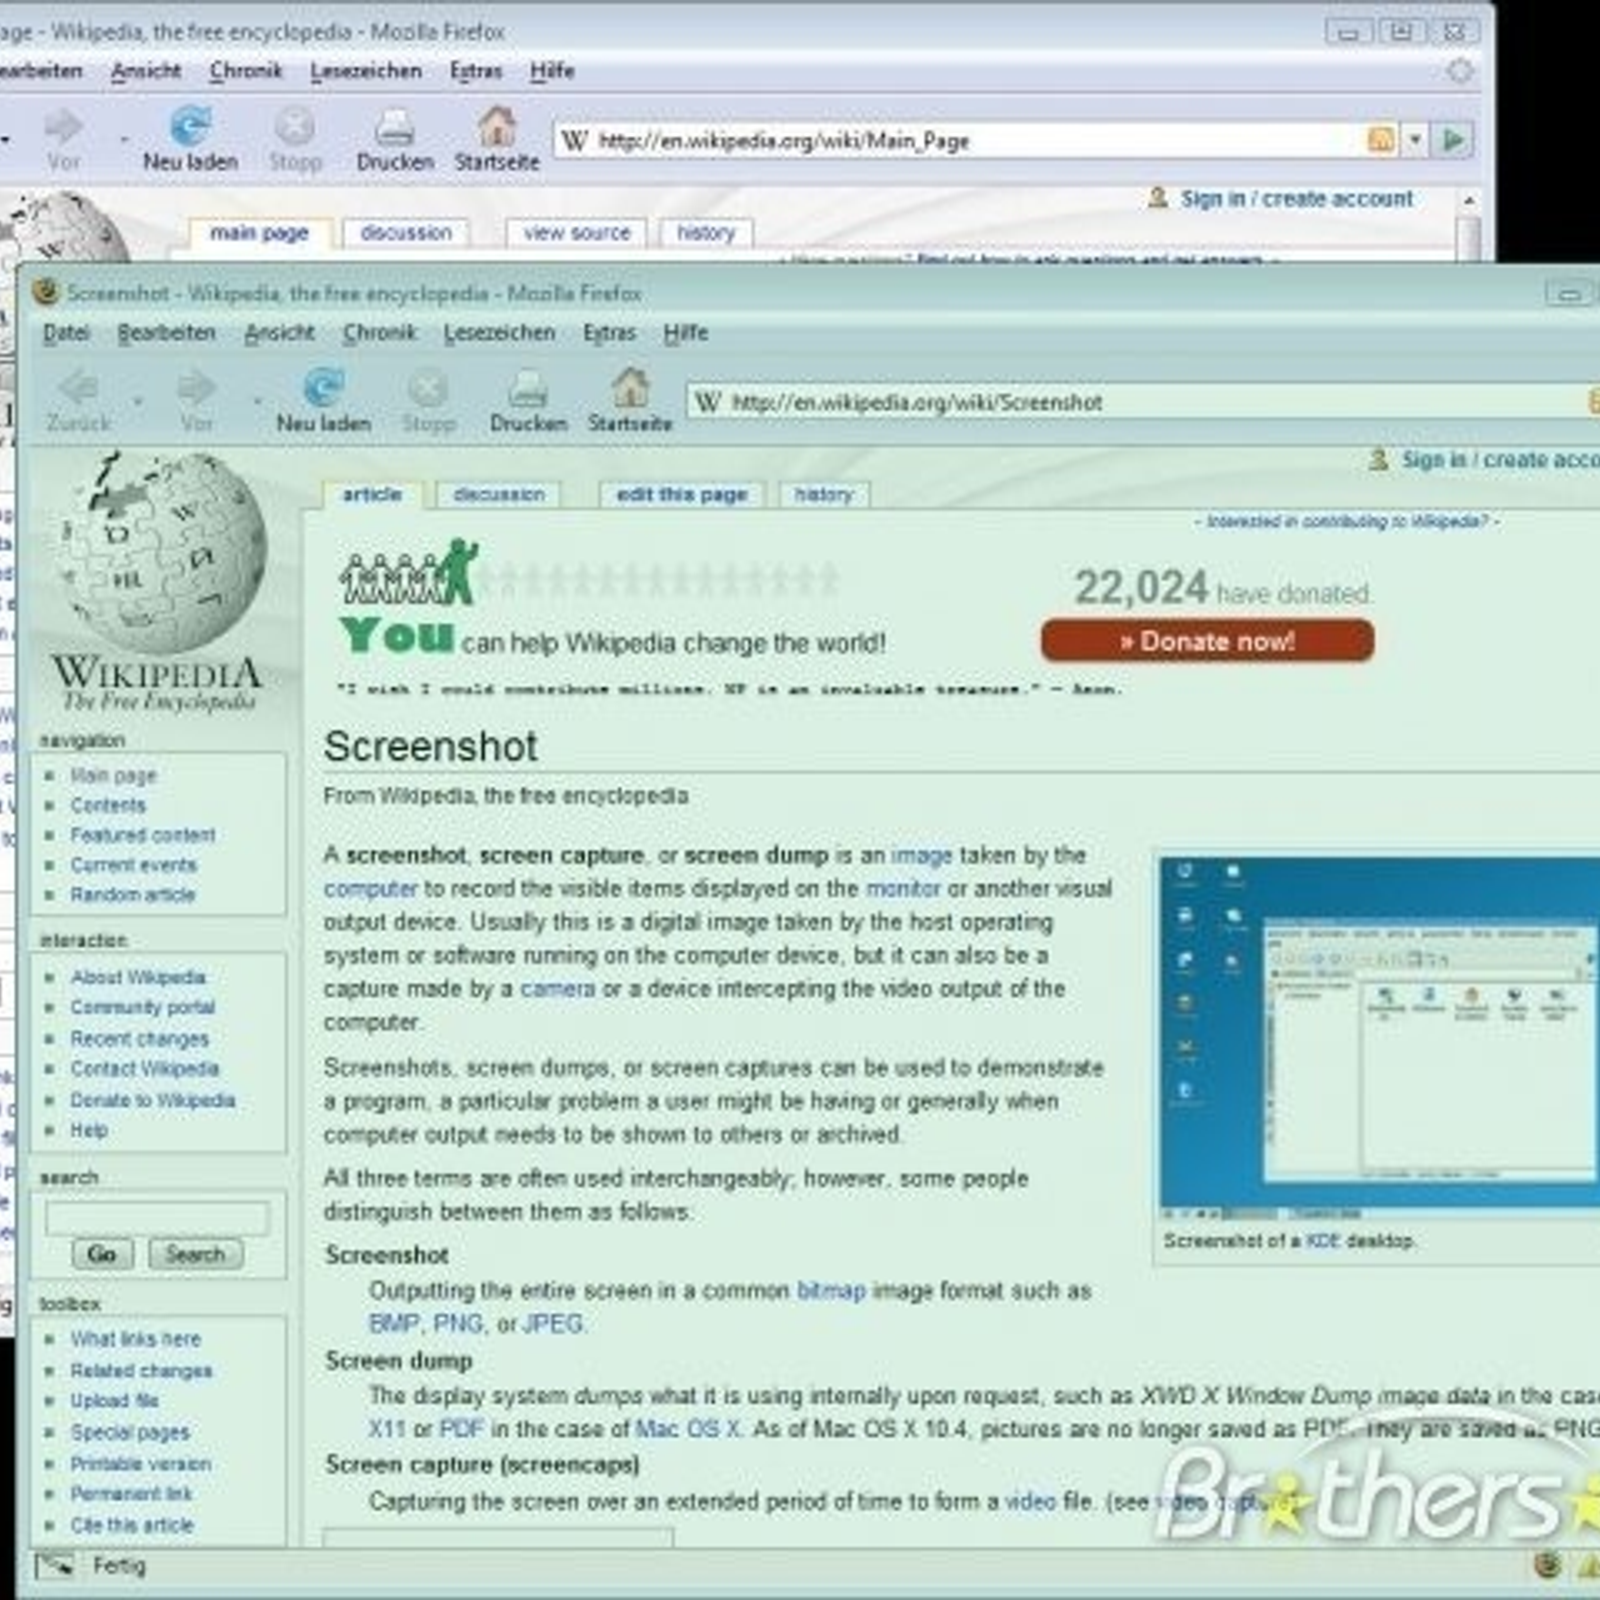Open Chronik menu in Main Page window
The image size is (1600, 1600).
246,71
